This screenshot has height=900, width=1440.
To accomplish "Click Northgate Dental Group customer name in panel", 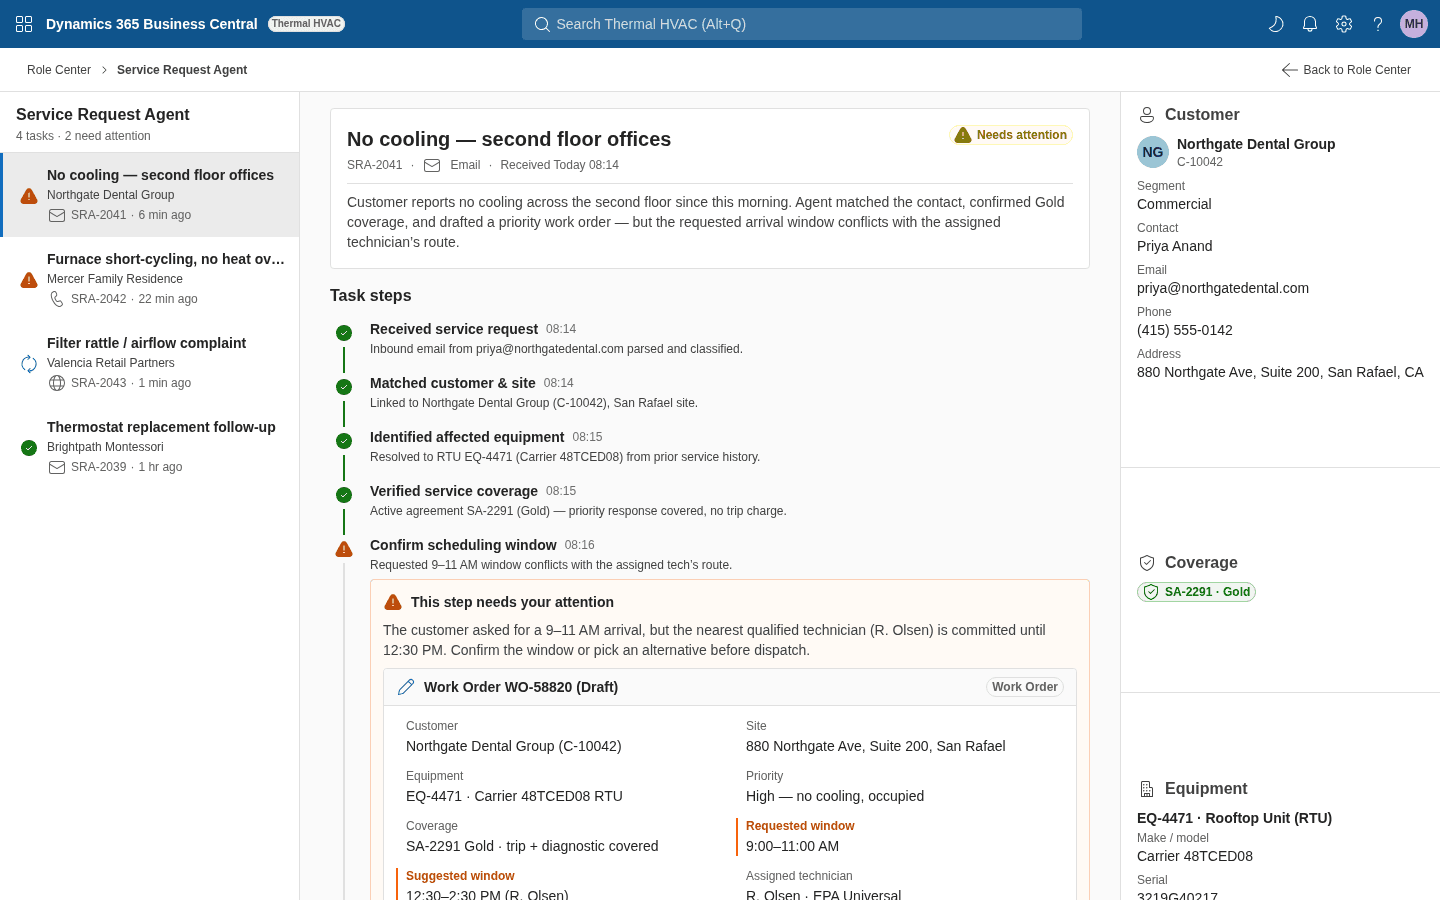I will 1256,144.
